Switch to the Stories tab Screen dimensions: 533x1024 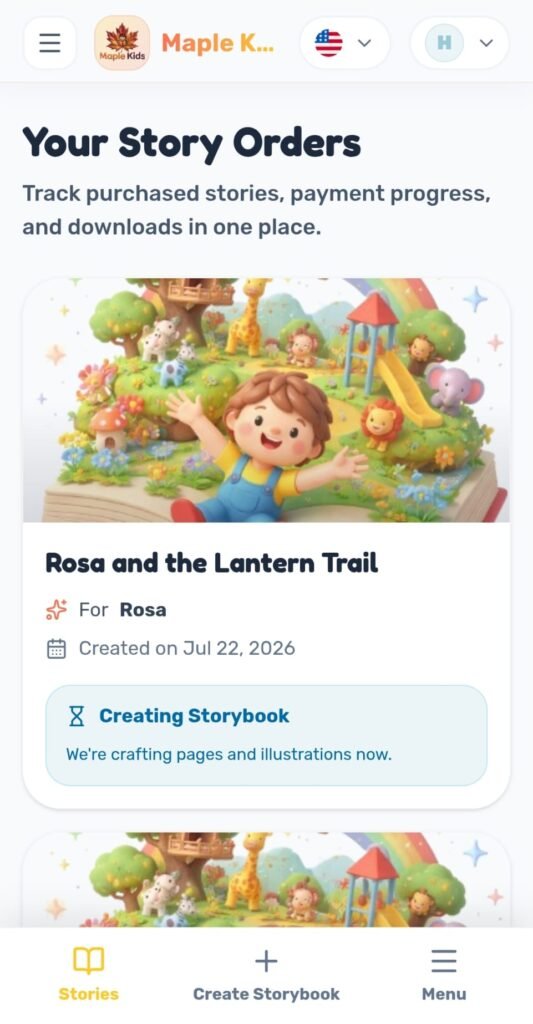(x=88, y=975)
